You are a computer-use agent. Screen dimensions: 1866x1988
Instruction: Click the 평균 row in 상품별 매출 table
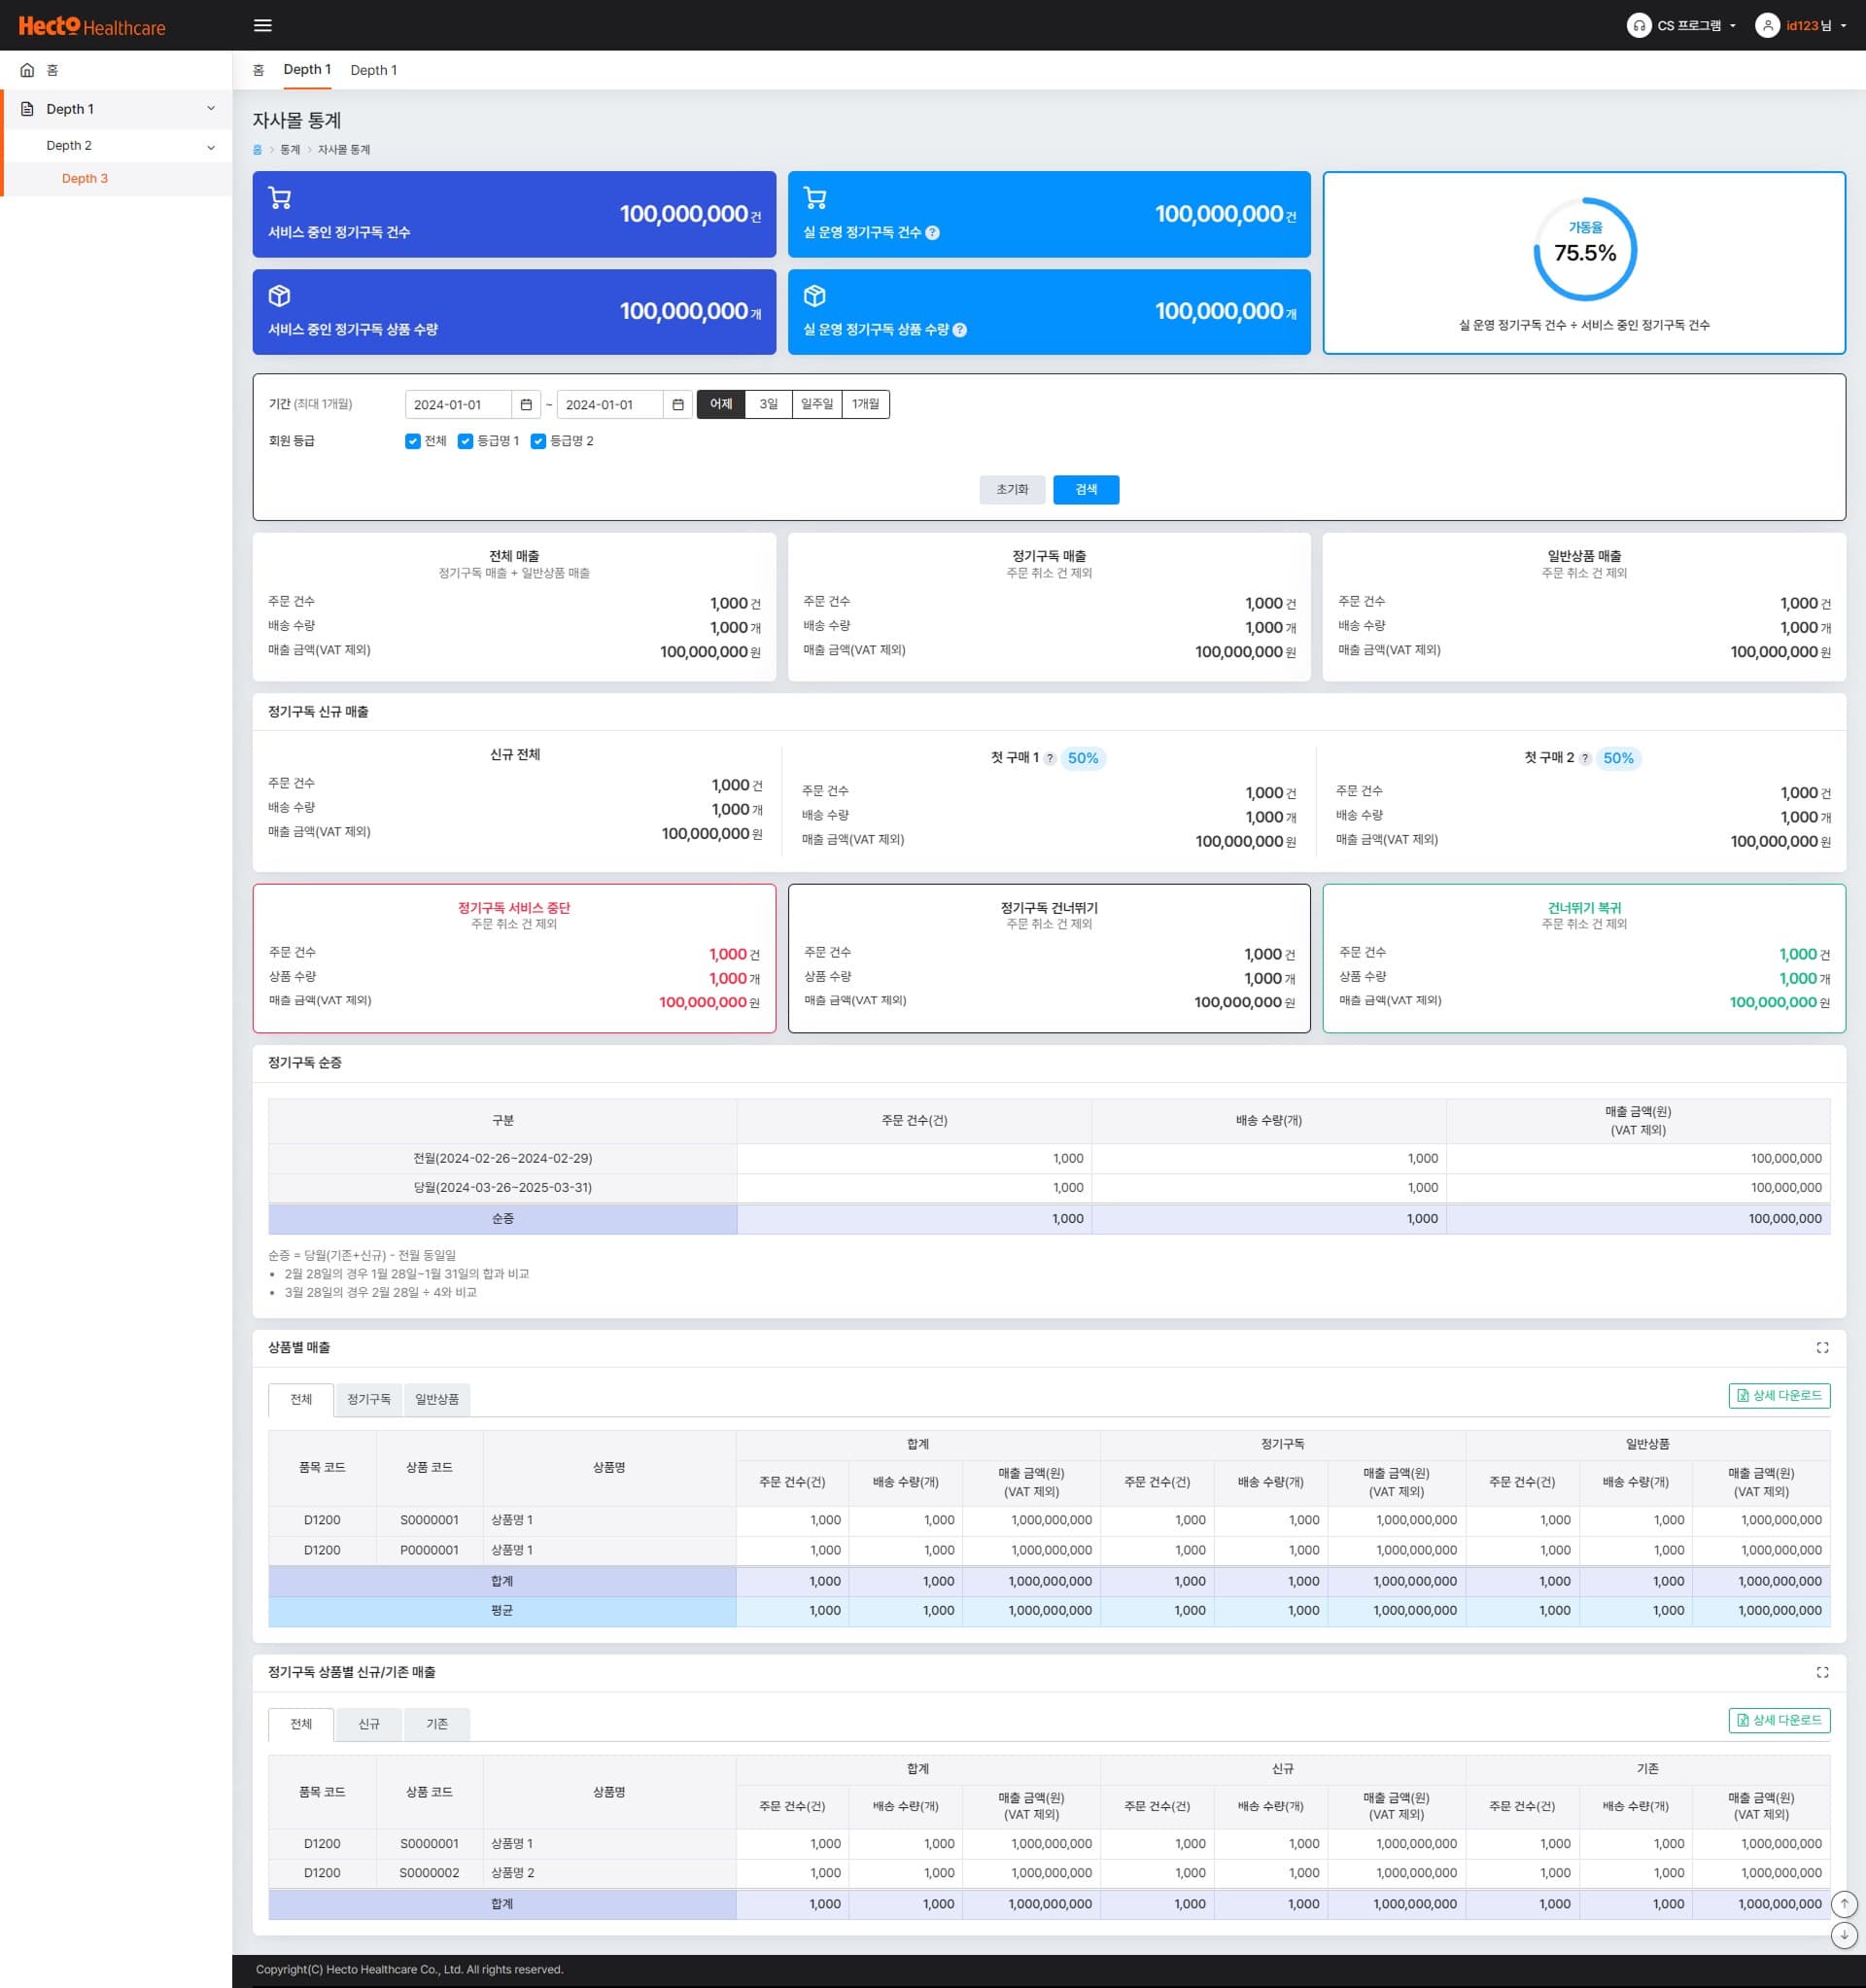click(1049, 1611)
